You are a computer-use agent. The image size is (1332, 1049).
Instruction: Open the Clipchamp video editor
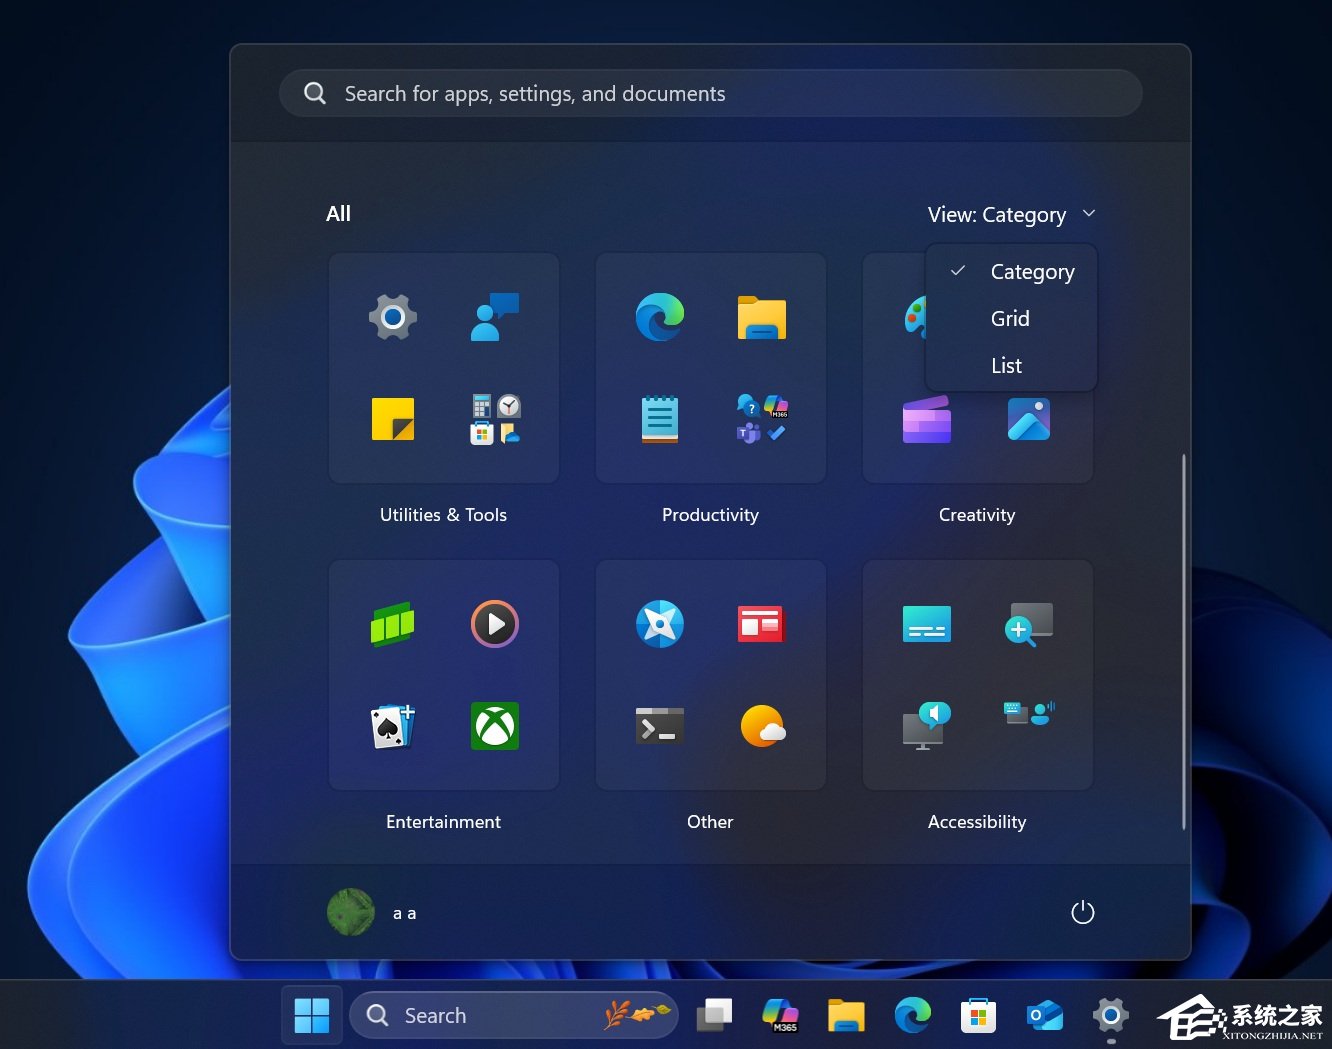coord(927,419)
